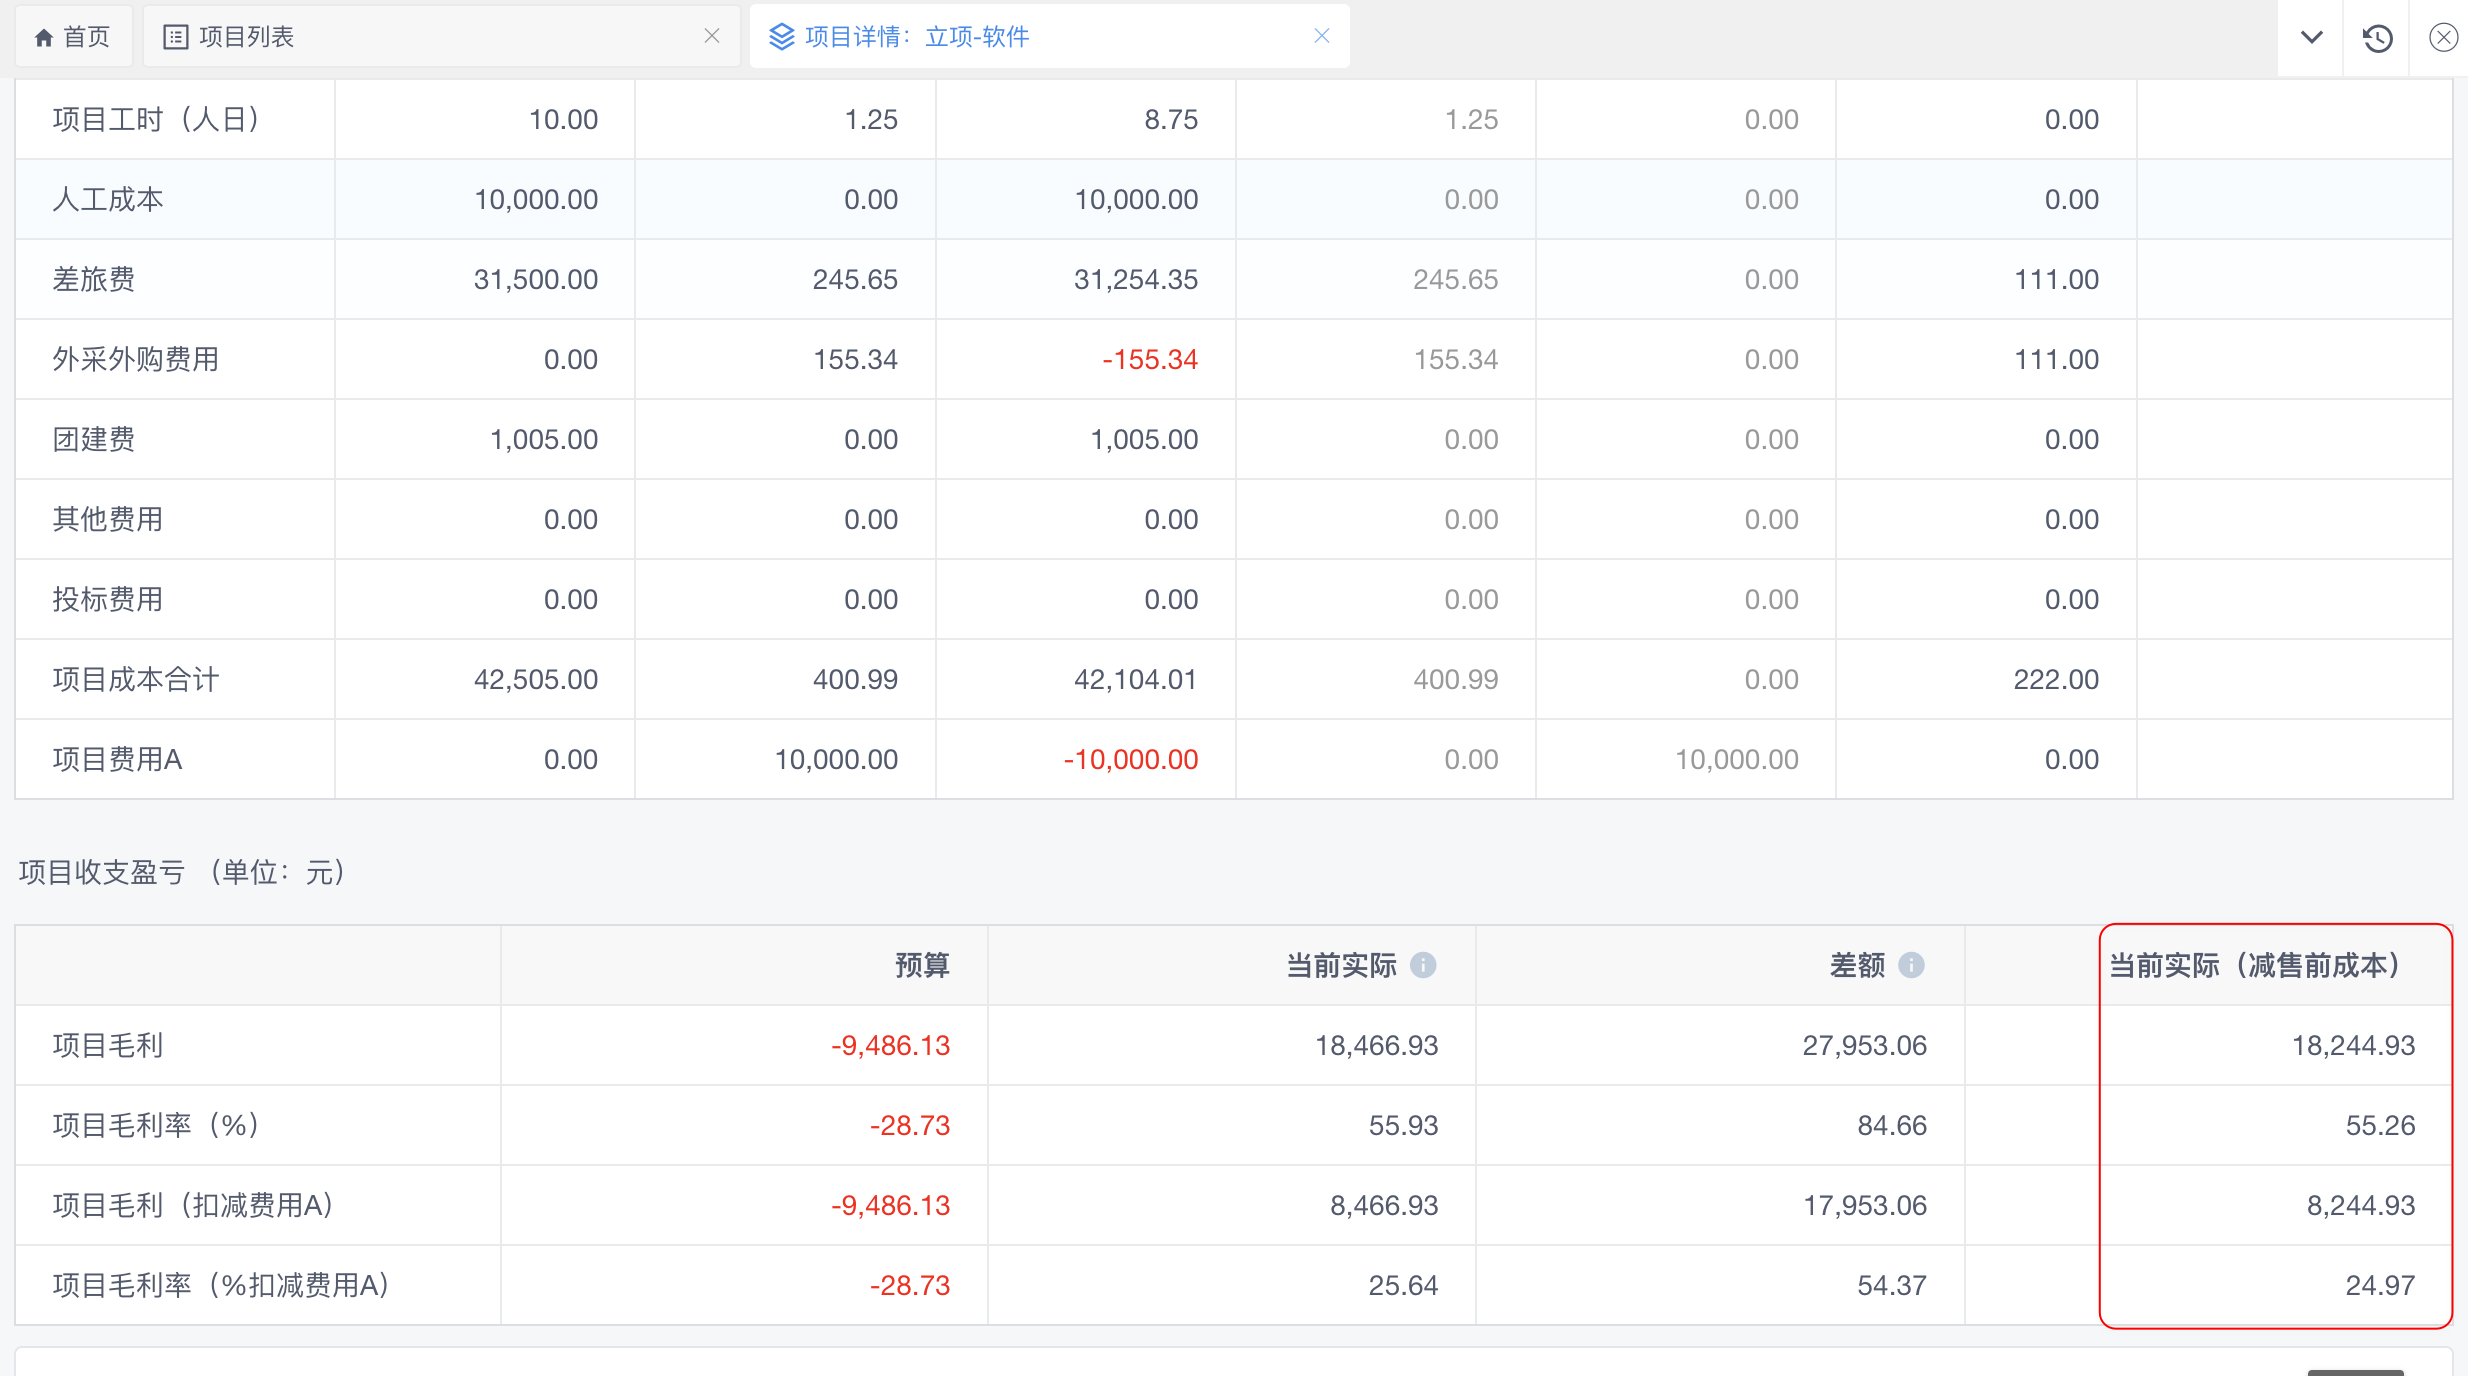The height and width of the screenshot is (1376, 2468).
Task: Click the red -155.34 cell
Action: 1149,359
